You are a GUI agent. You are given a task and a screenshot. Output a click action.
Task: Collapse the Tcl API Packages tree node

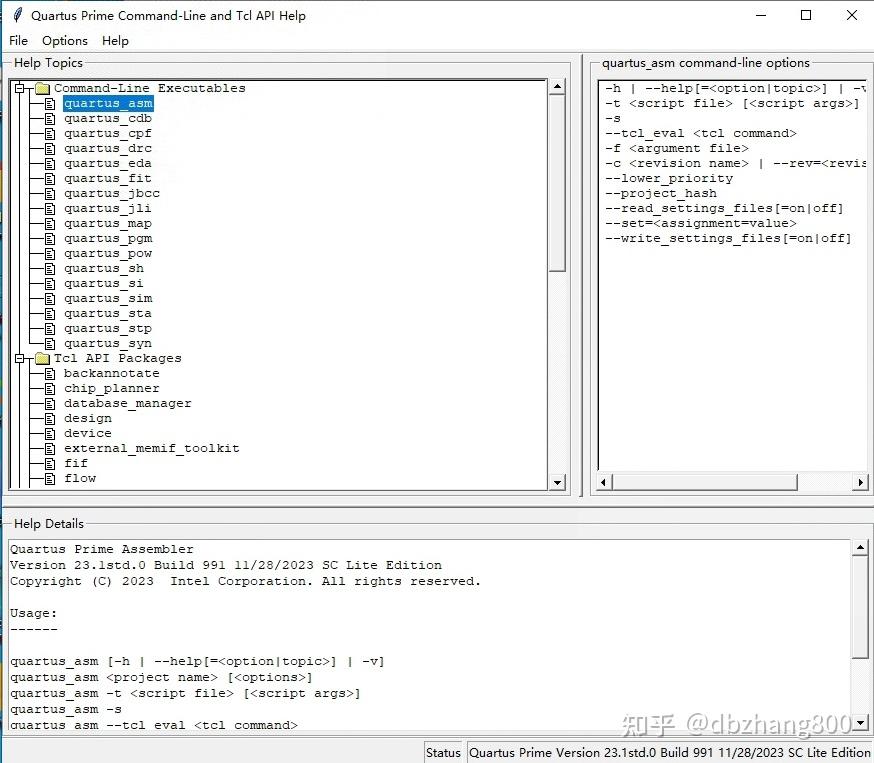[18, 357]
